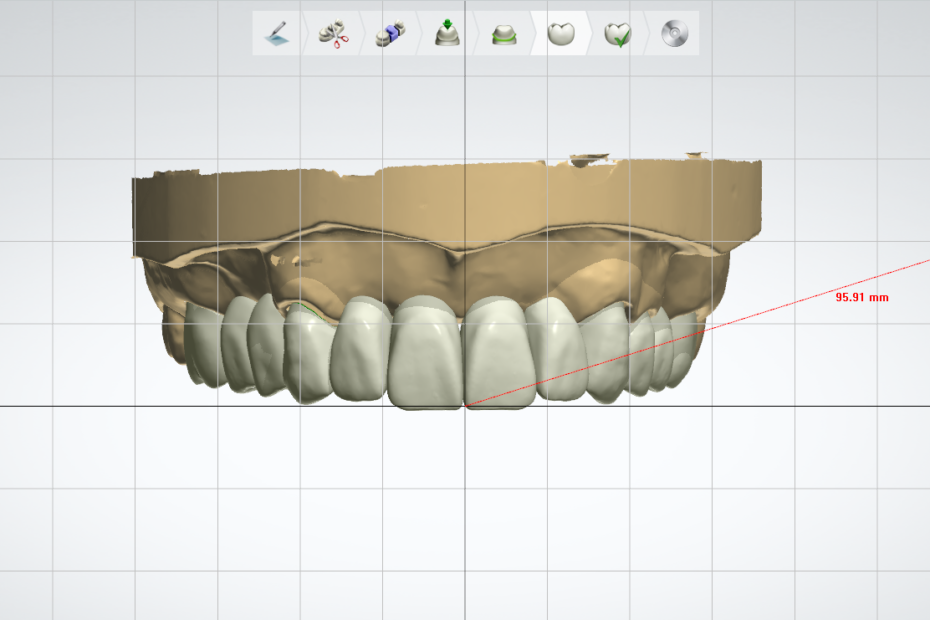
Task: Open the blue block sectioning step
Action: click(x=390, y=33)
